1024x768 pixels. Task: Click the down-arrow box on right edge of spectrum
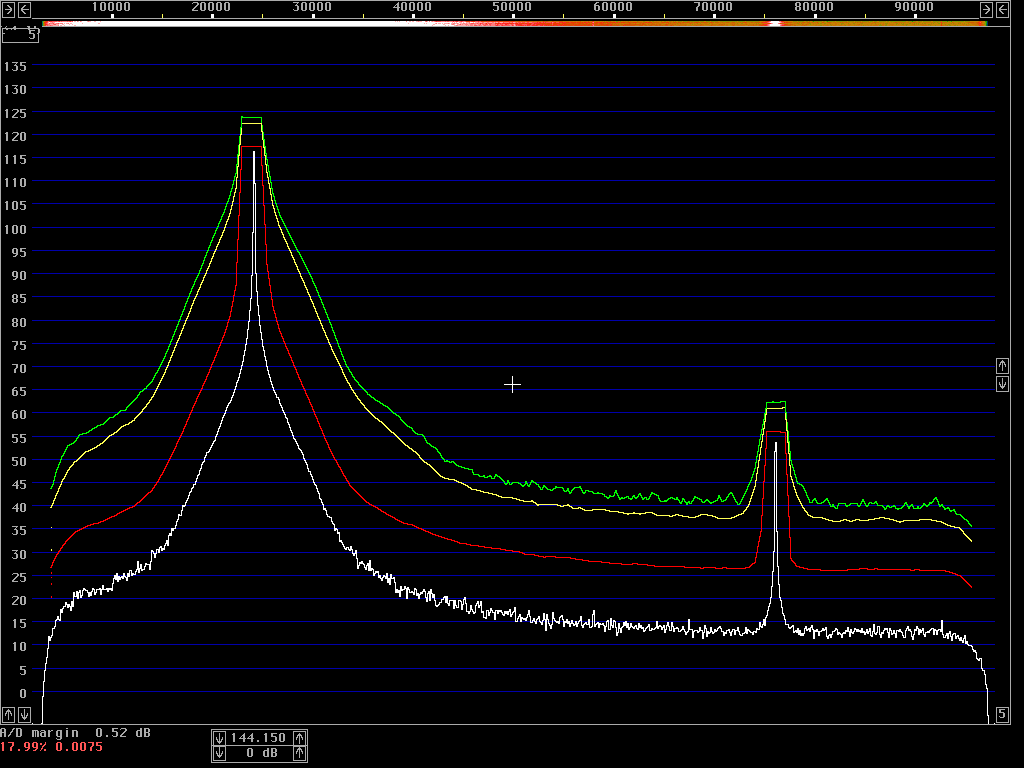[1002, 383]
